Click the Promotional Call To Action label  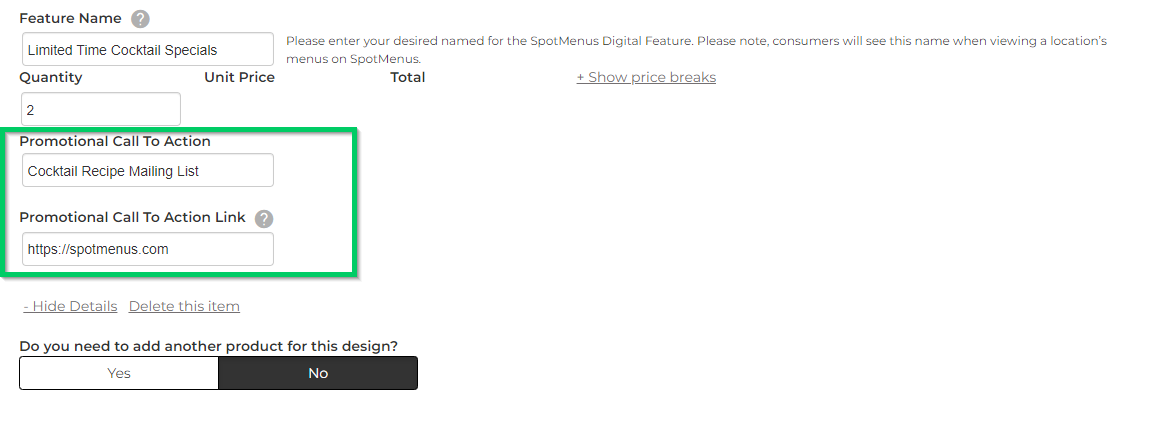[115, 141]
